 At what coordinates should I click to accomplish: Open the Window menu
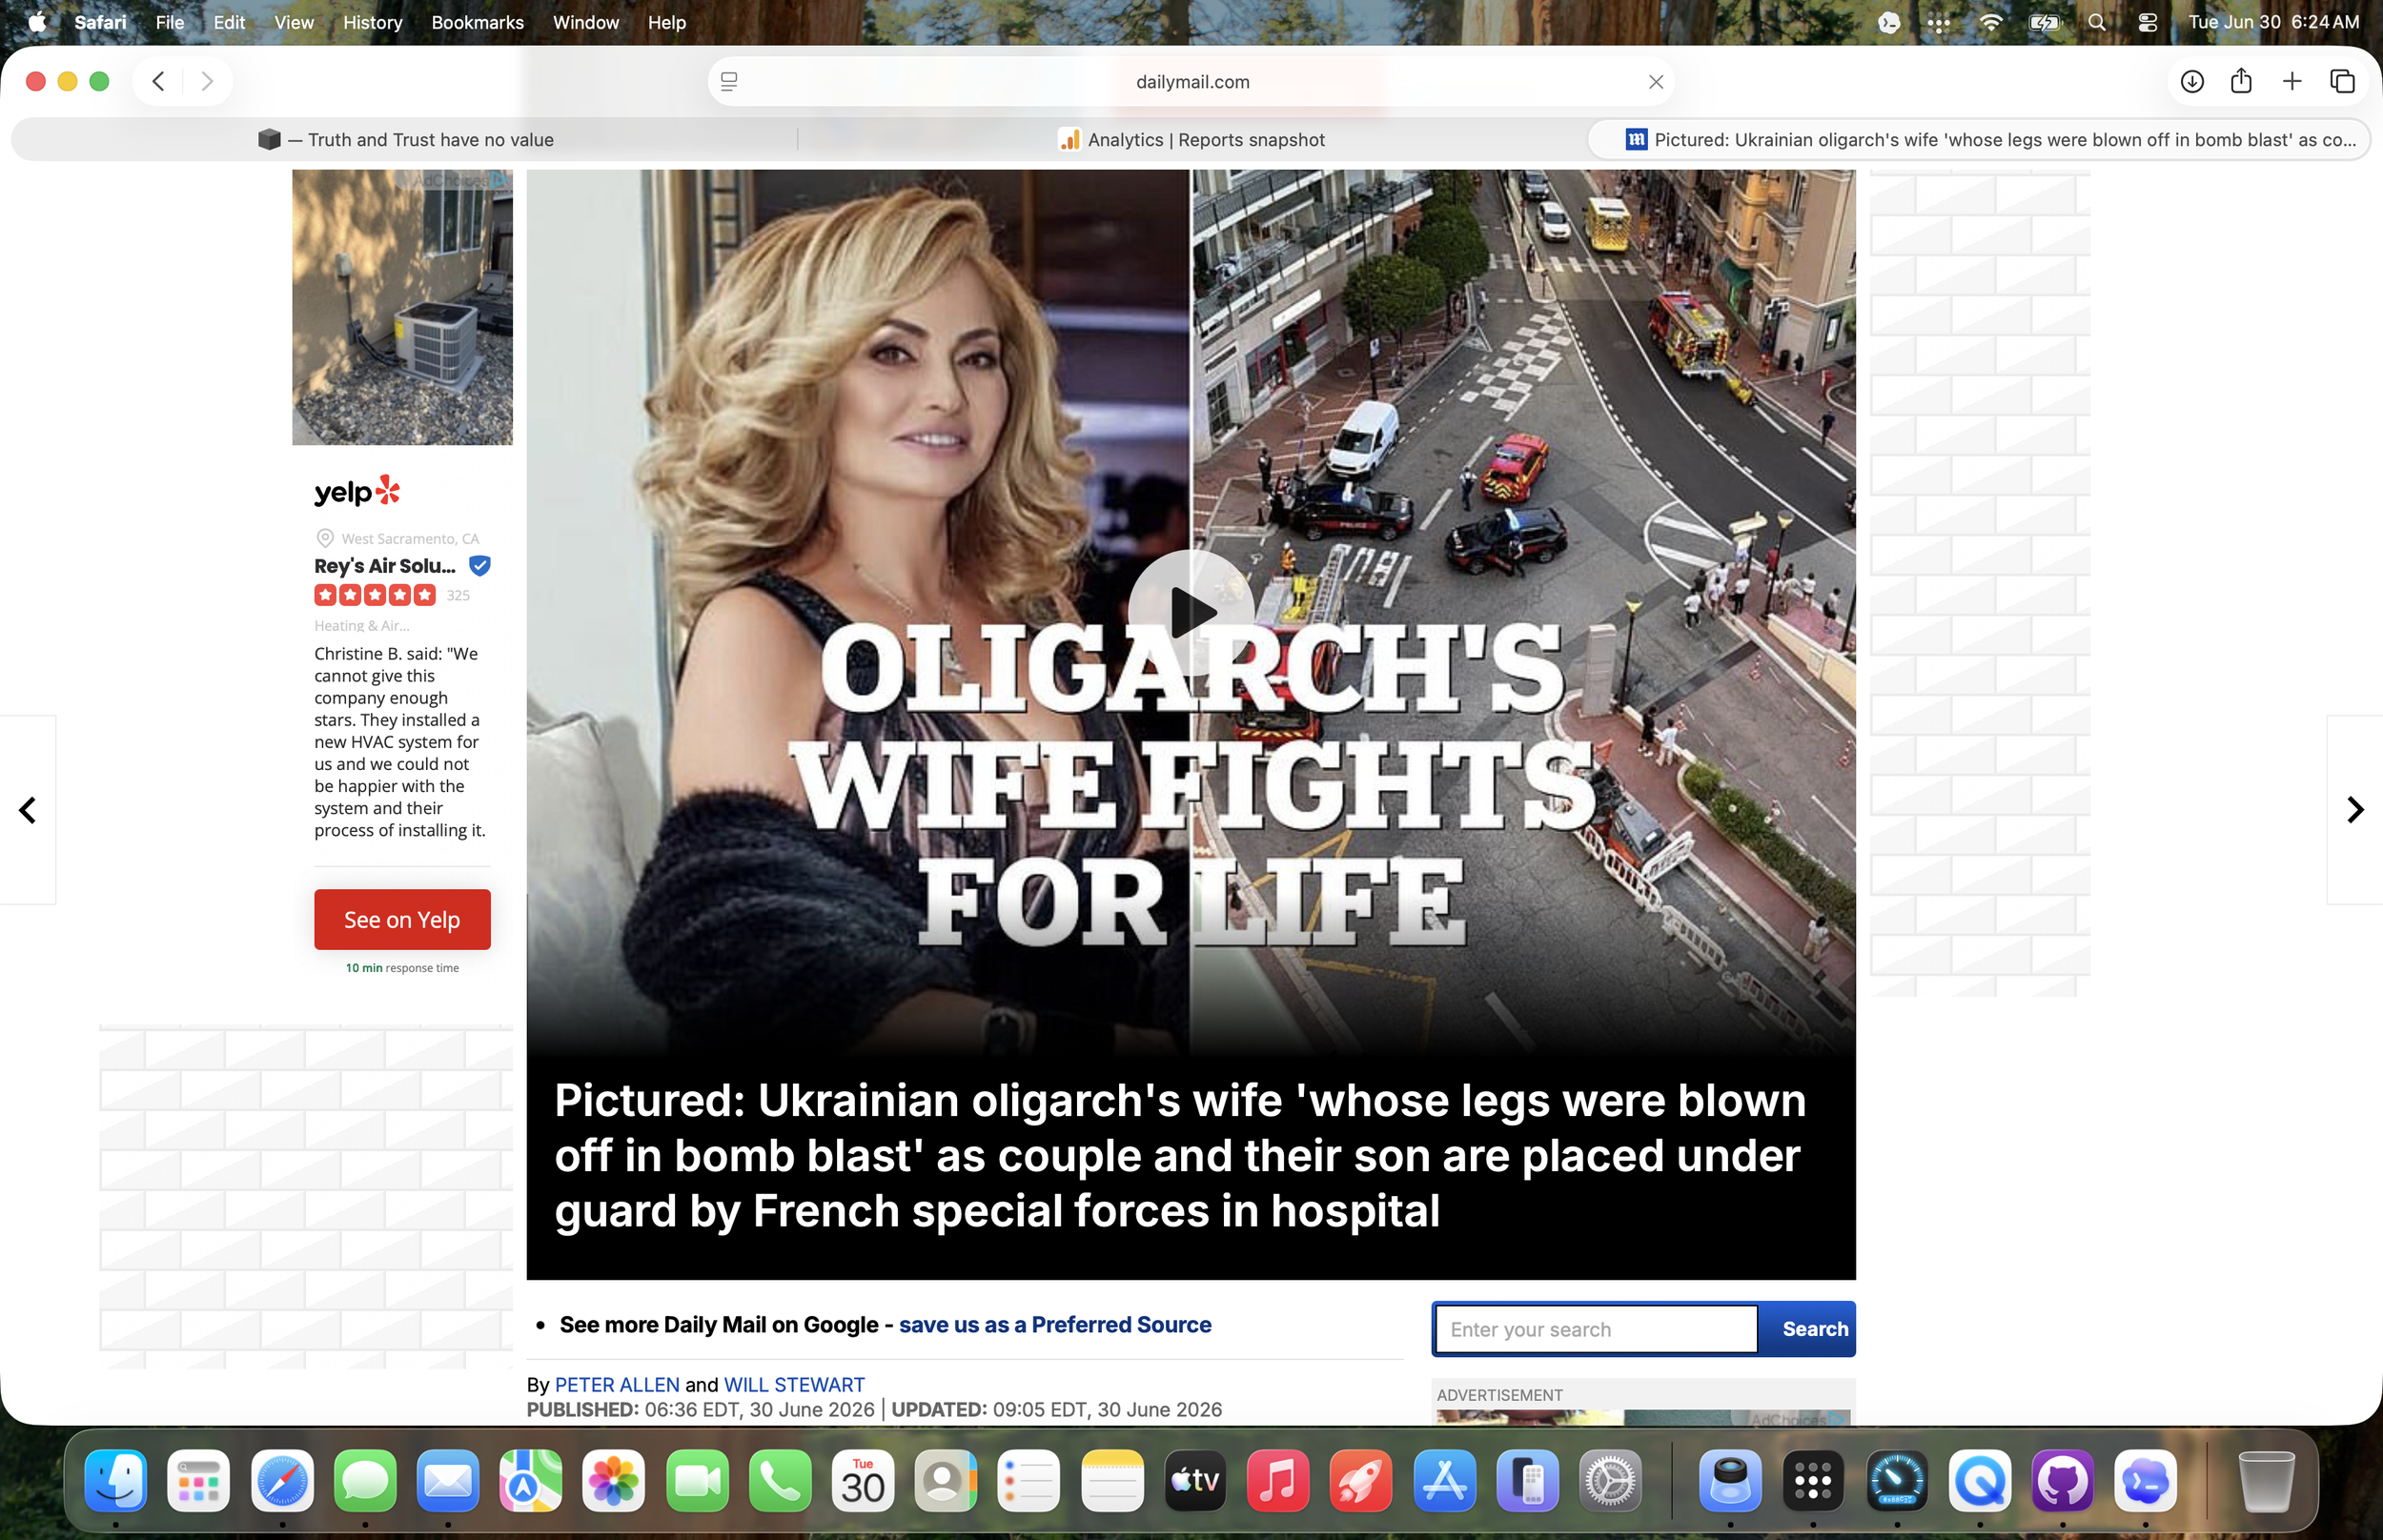[x=586, y=22]
